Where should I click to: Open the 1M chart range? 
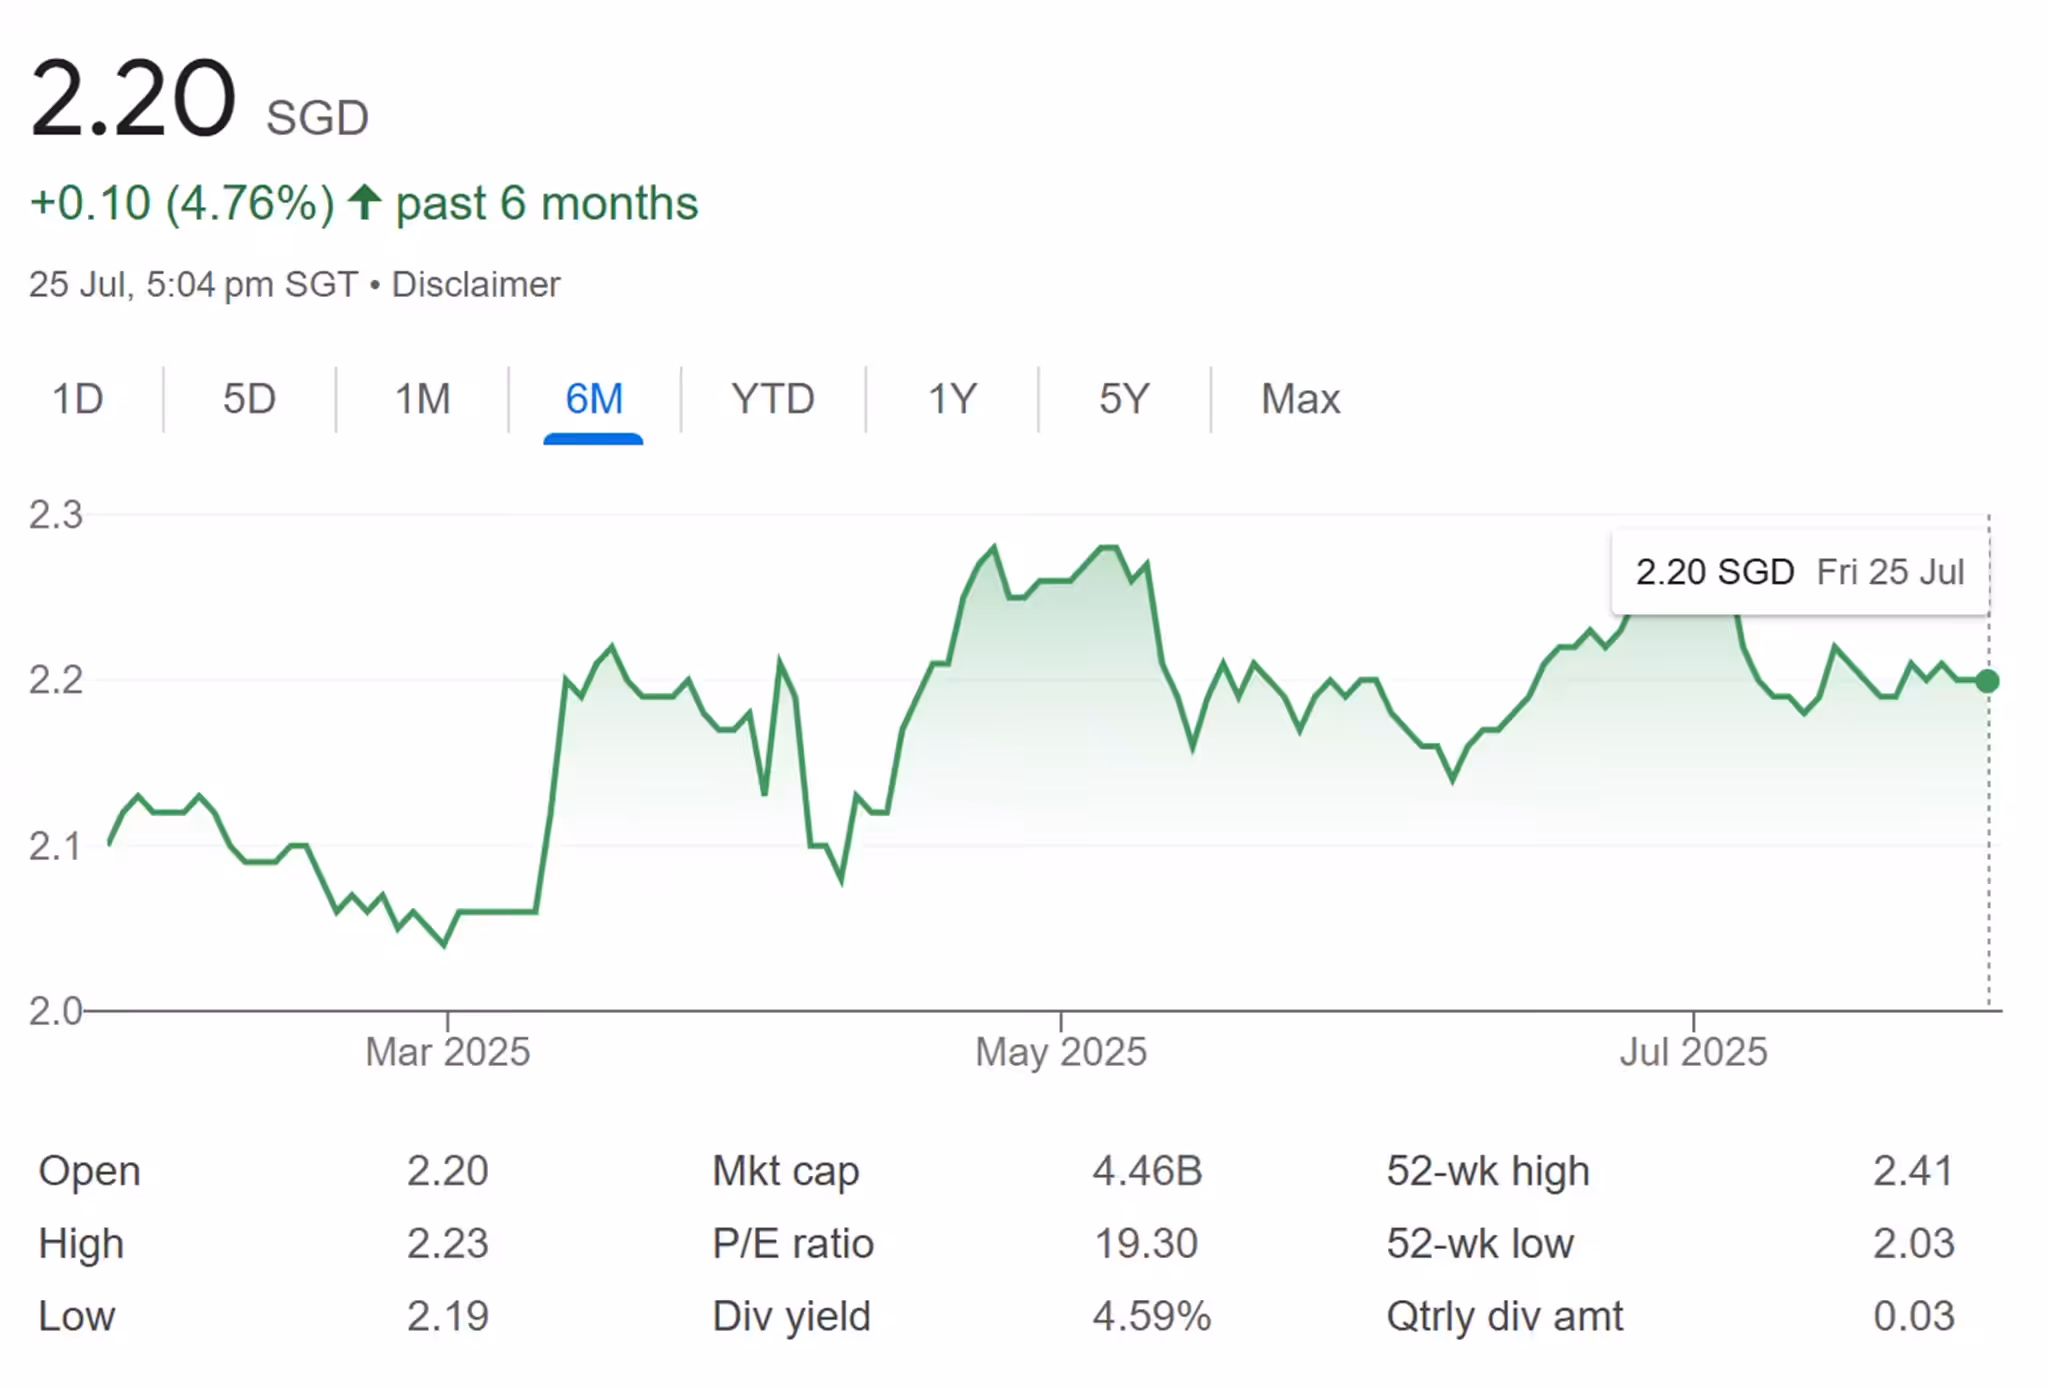(x=422, y=399)
